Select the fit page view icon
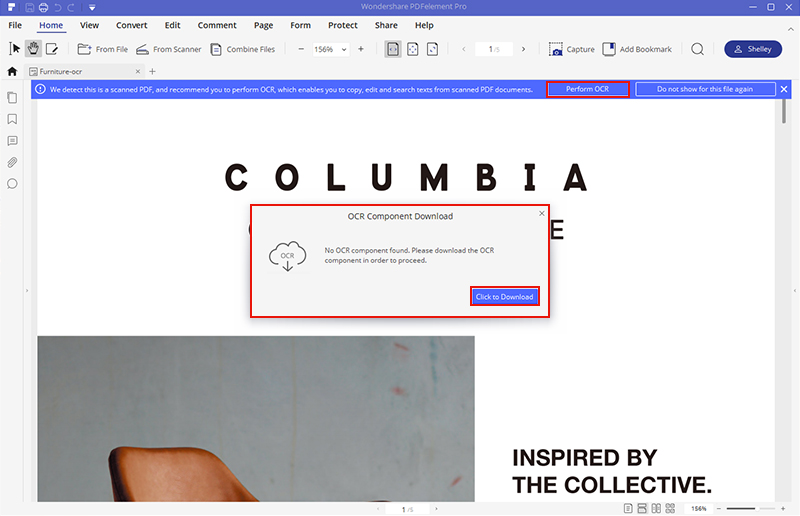The height and width of the screenshot is (516, 800). coord(413,49)
